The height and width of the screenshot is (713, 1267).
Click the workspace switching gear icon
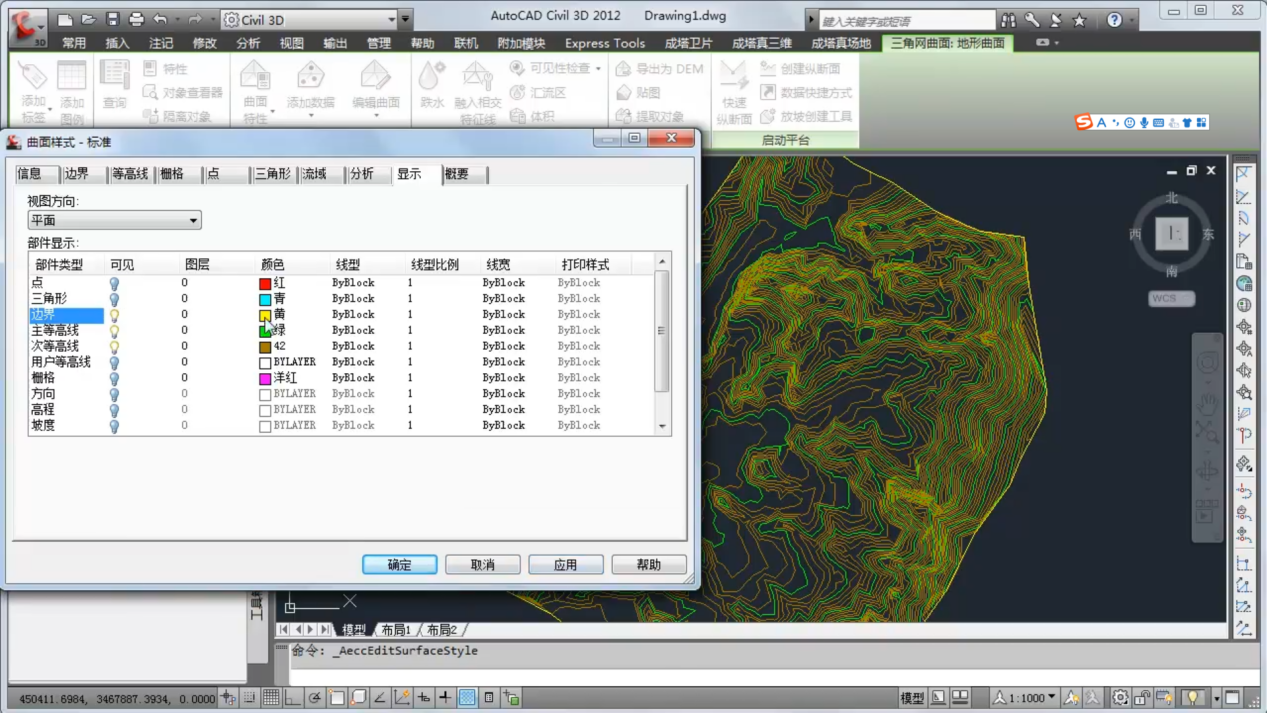click(1120, 698)
